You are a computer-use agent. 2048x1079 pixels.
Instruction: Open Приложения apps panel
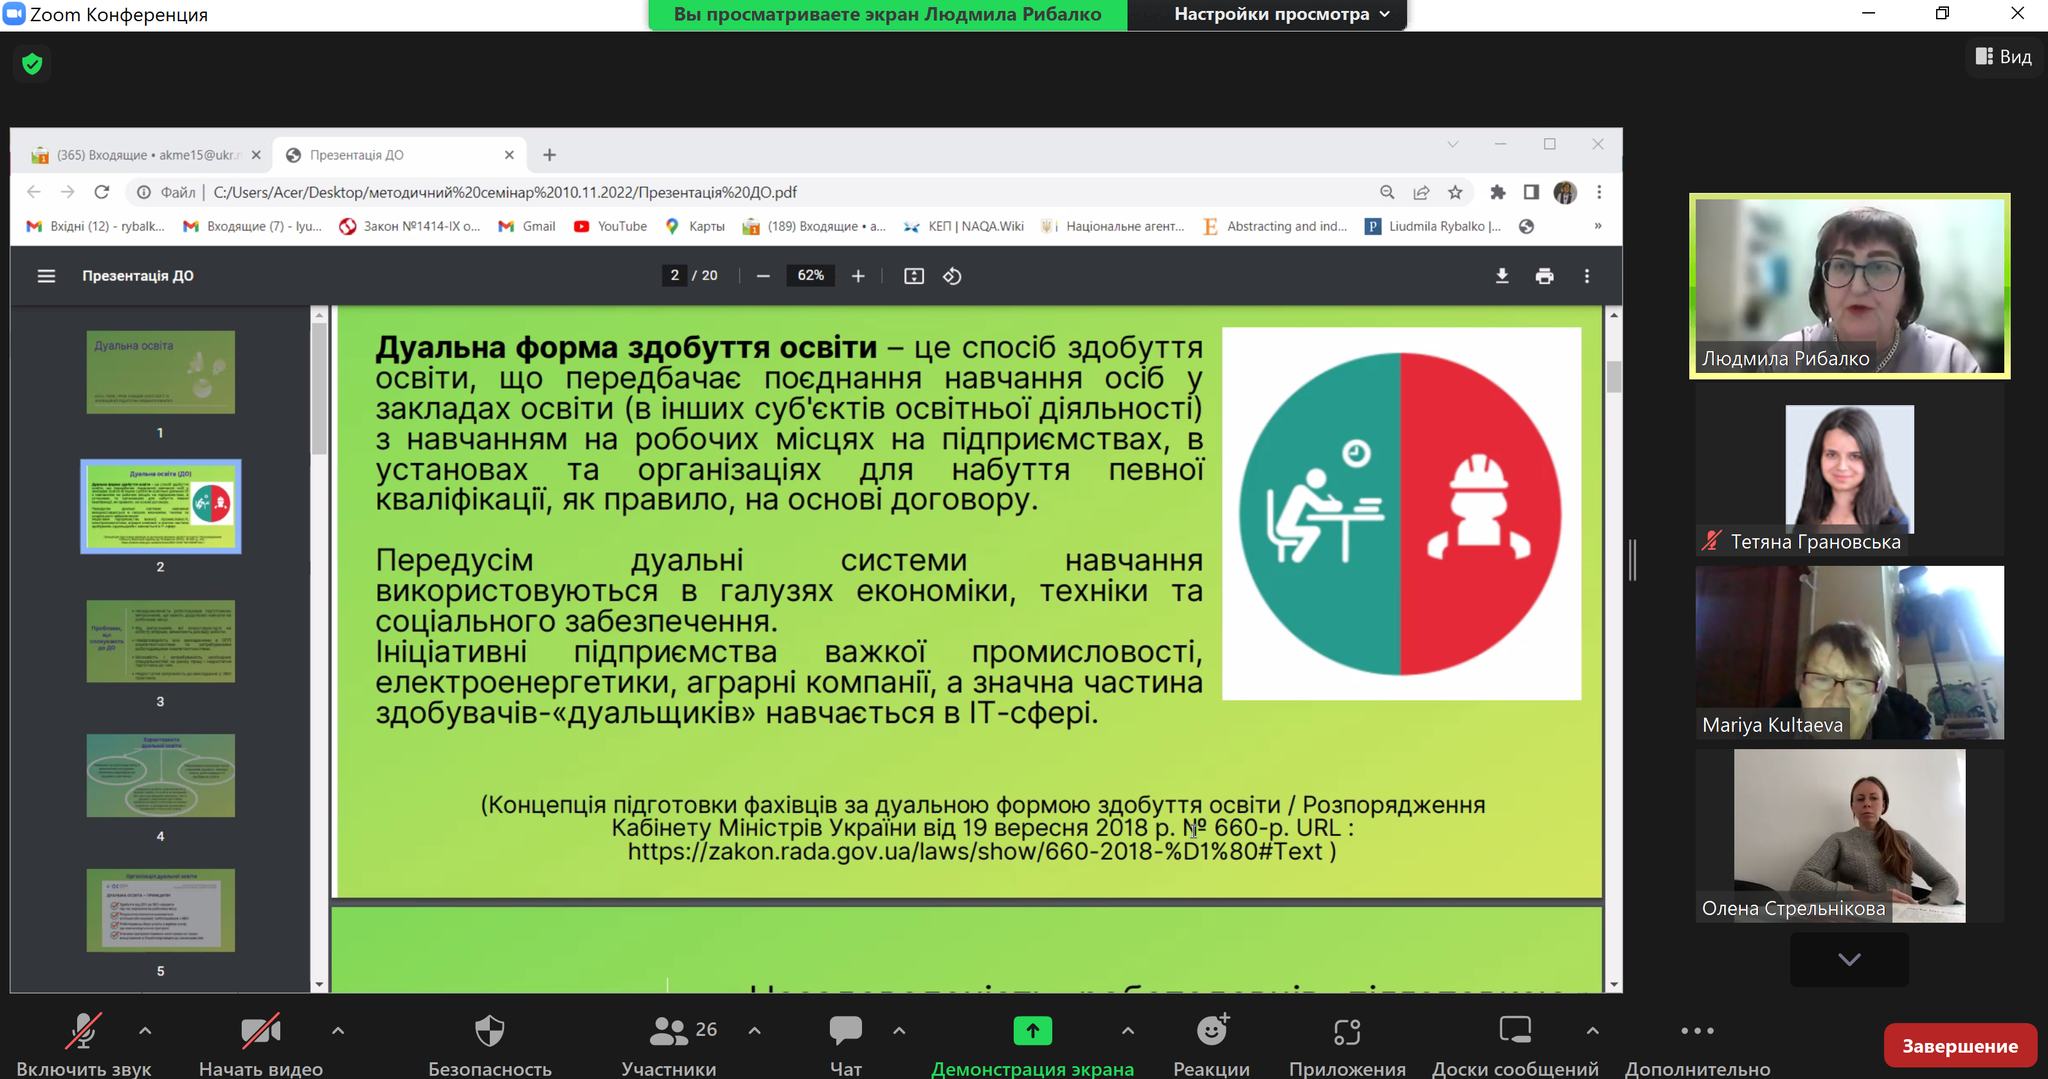[x=1347, y=1045]
